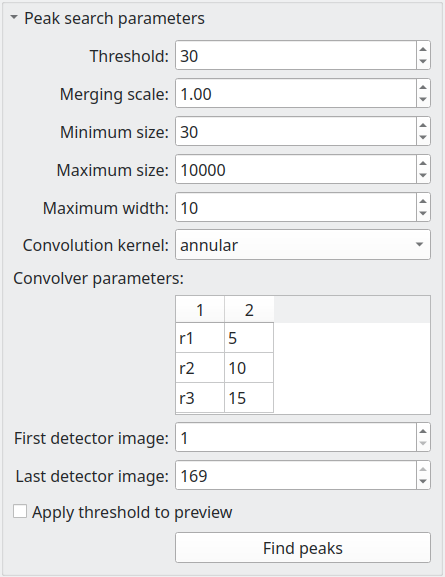Enable Apply threshold to preview checkbox
This screenshot has width=445, height=577.
tap(20, 511)
